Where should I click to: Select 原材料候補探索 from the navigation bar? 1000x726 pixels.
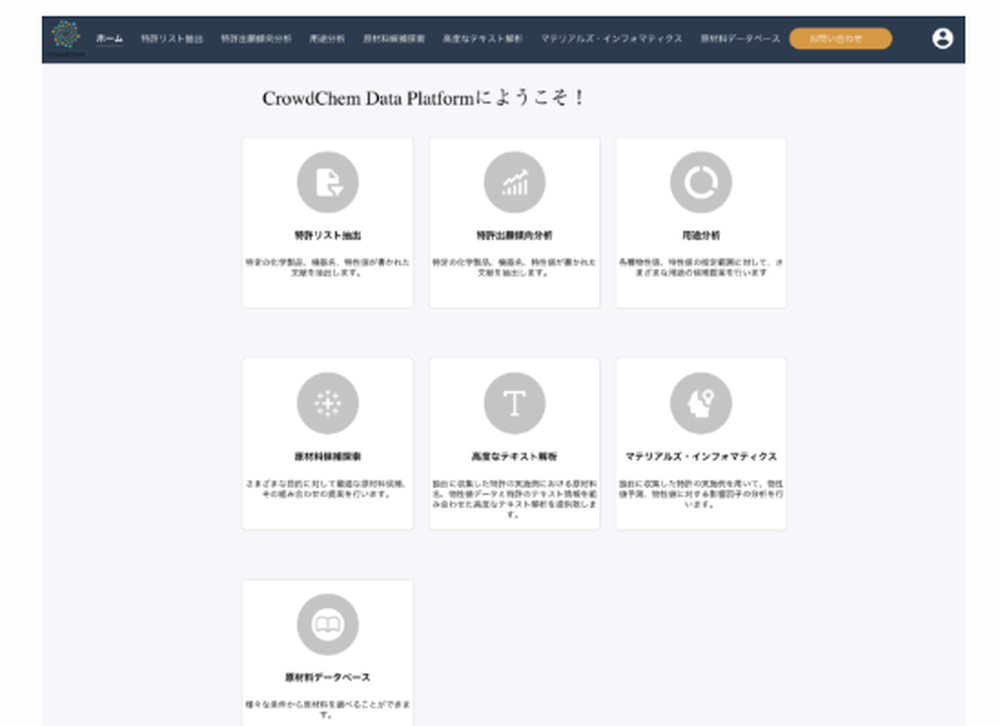point(393,38)
